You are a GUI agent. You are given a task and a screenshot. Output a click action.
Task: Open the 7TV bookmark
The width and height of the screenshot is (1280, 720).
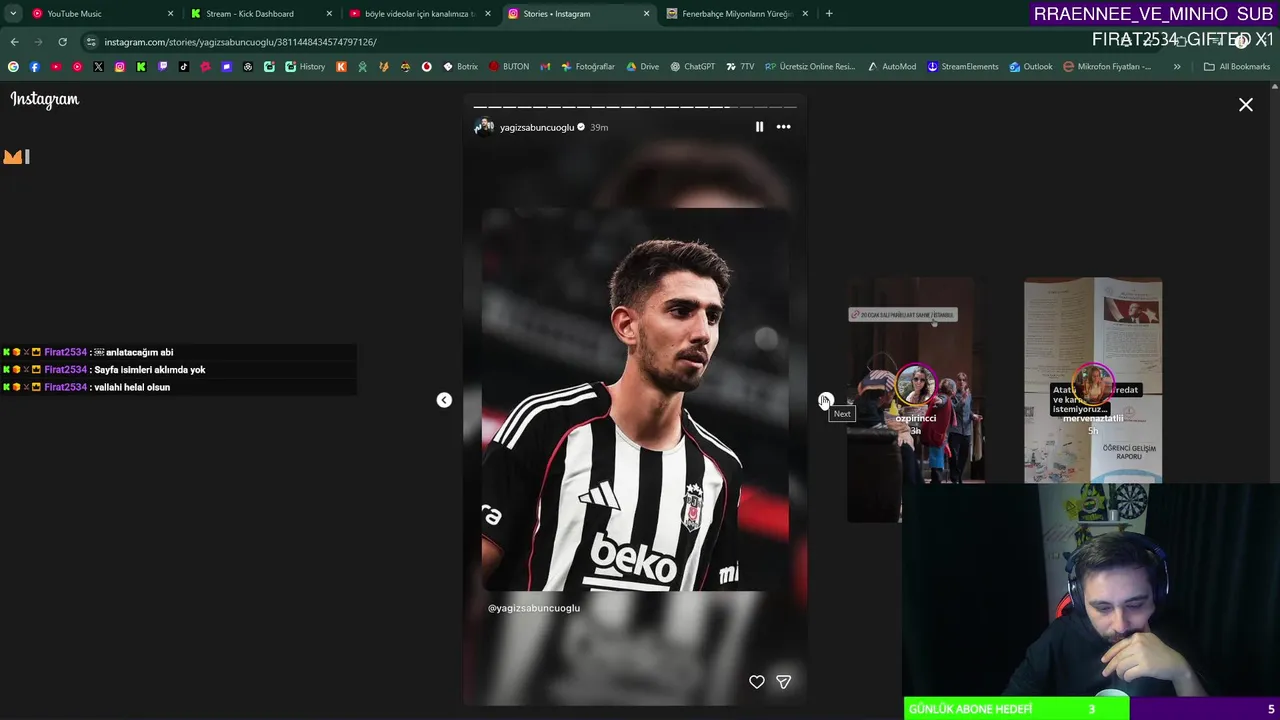740,67
